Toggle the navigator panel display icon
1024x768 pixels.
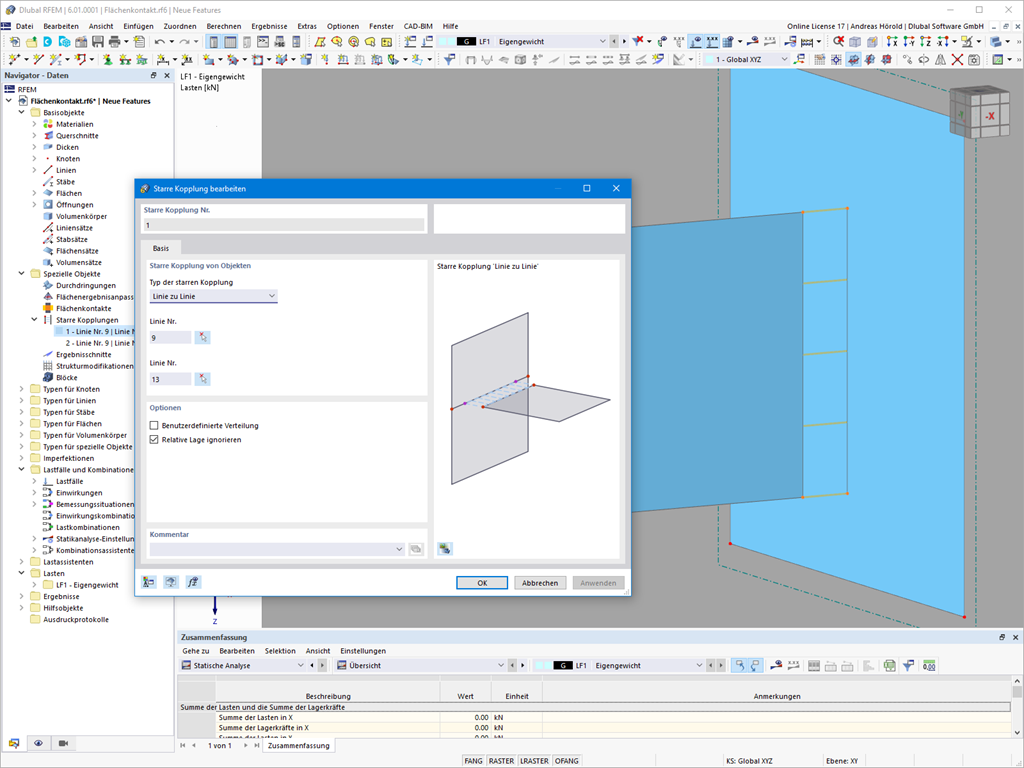(x=214, y=42)
